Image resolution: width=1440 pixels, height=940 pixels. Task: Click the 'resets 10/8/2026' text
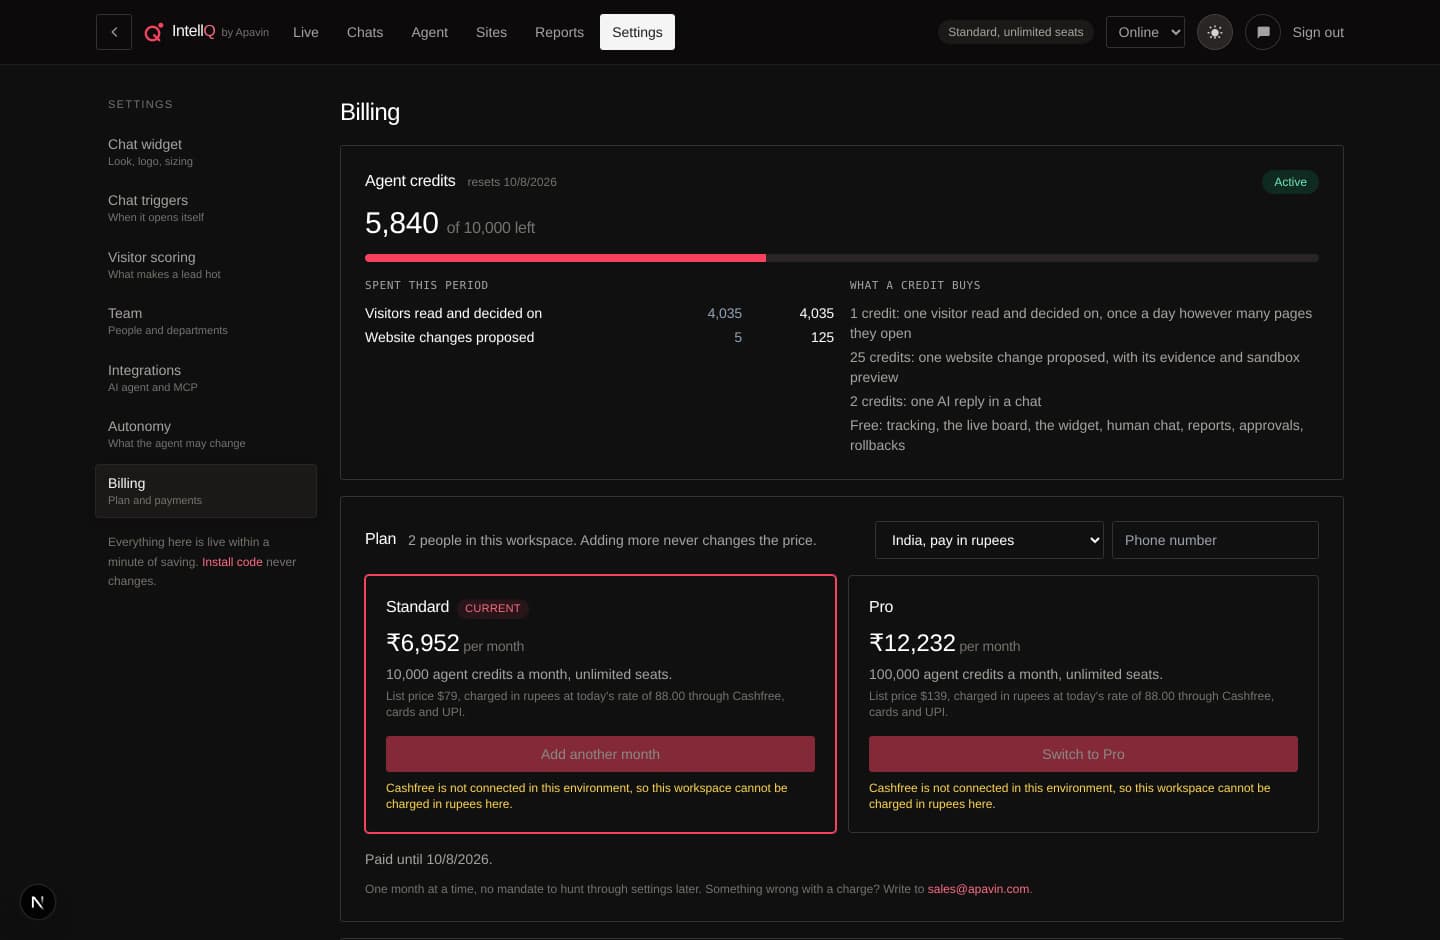[512, 182]
